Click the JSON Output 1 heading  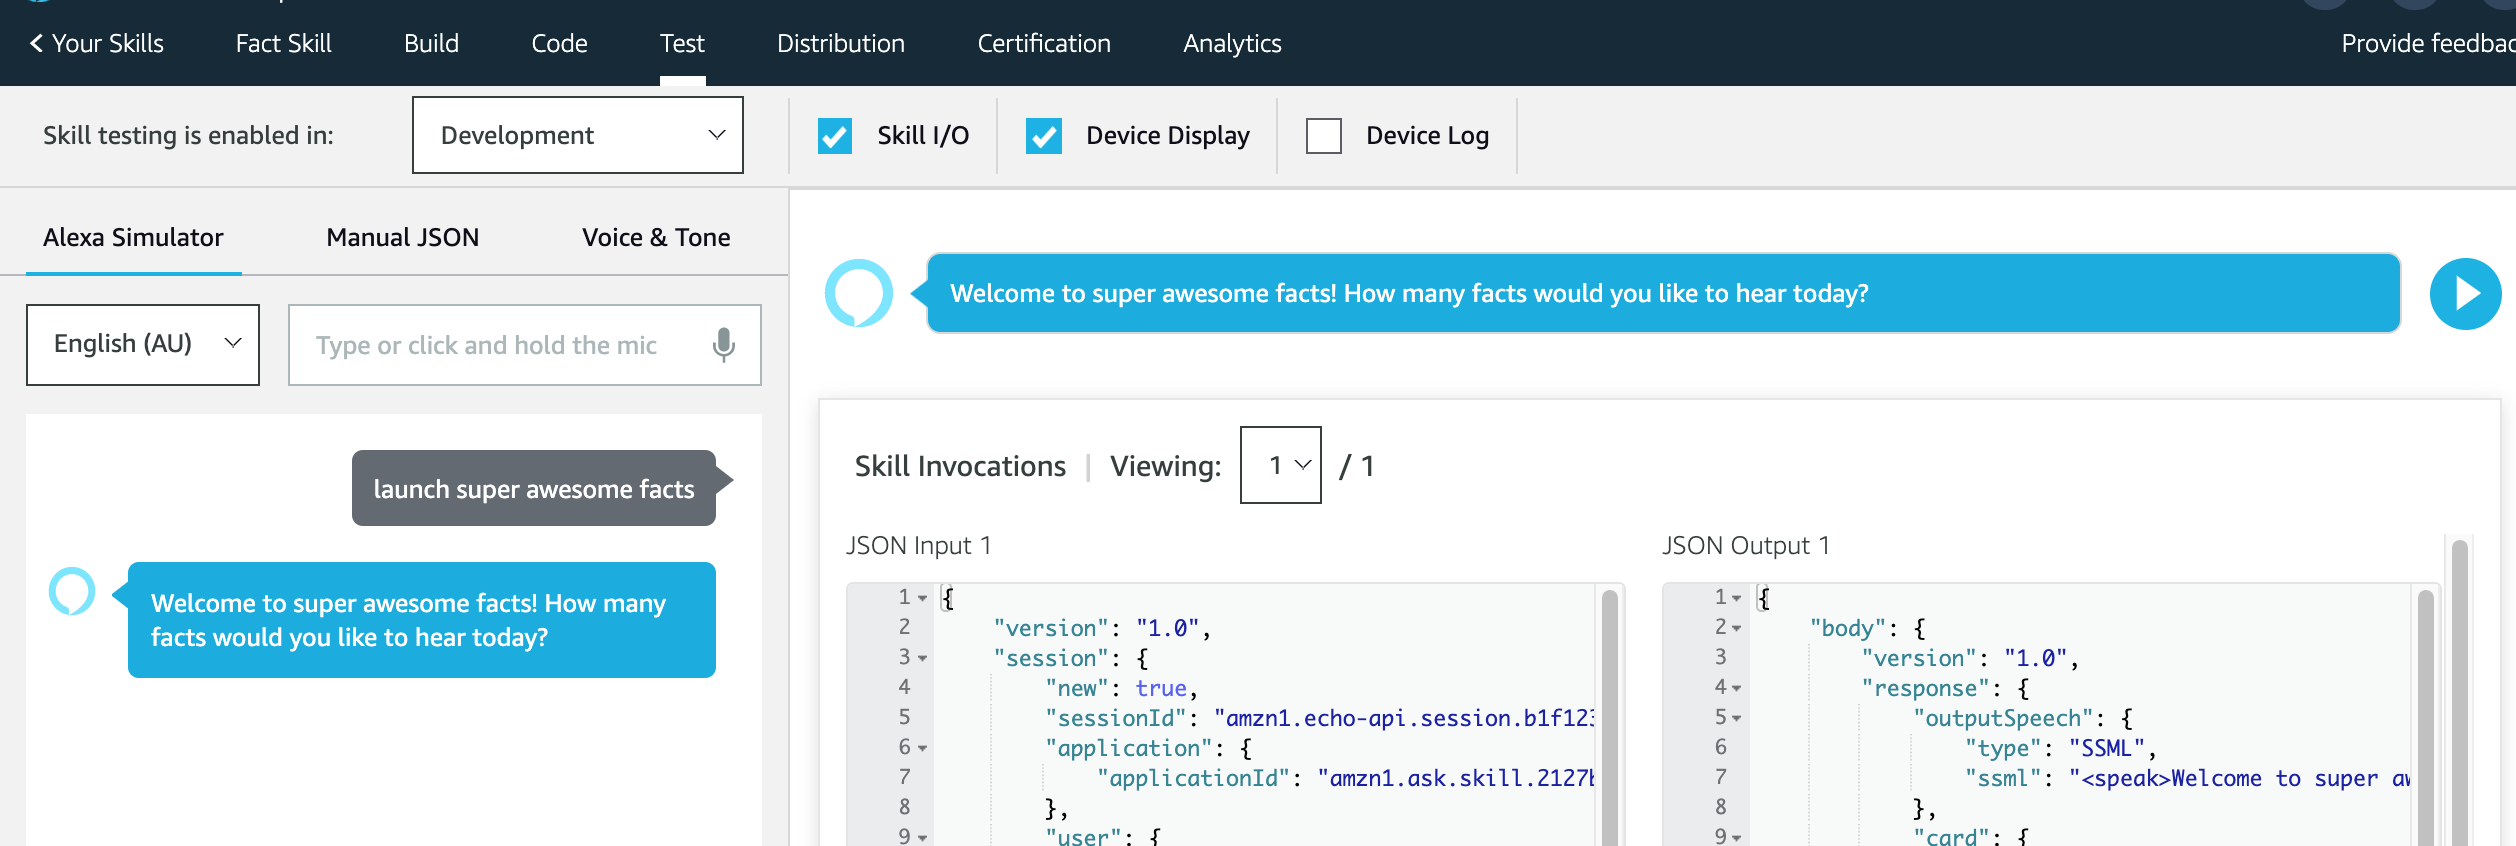[1745, 545]
